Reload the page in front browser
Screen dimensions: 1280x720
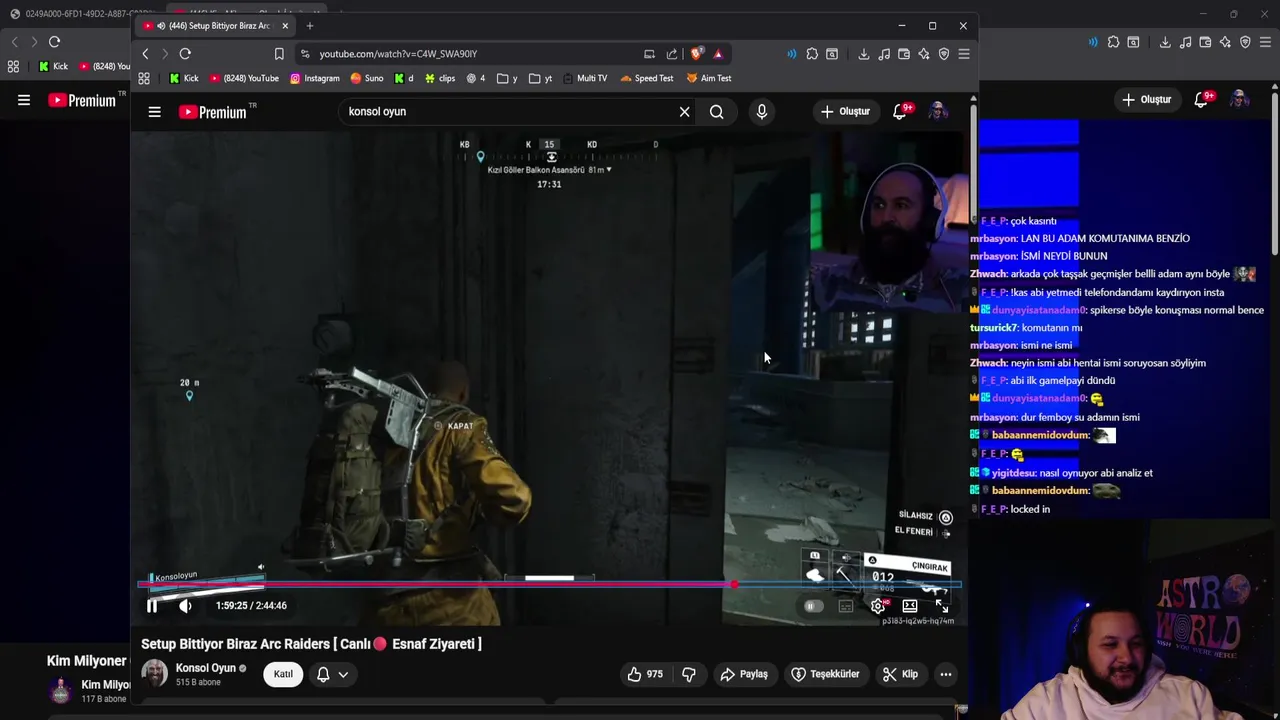pos(185,54)
